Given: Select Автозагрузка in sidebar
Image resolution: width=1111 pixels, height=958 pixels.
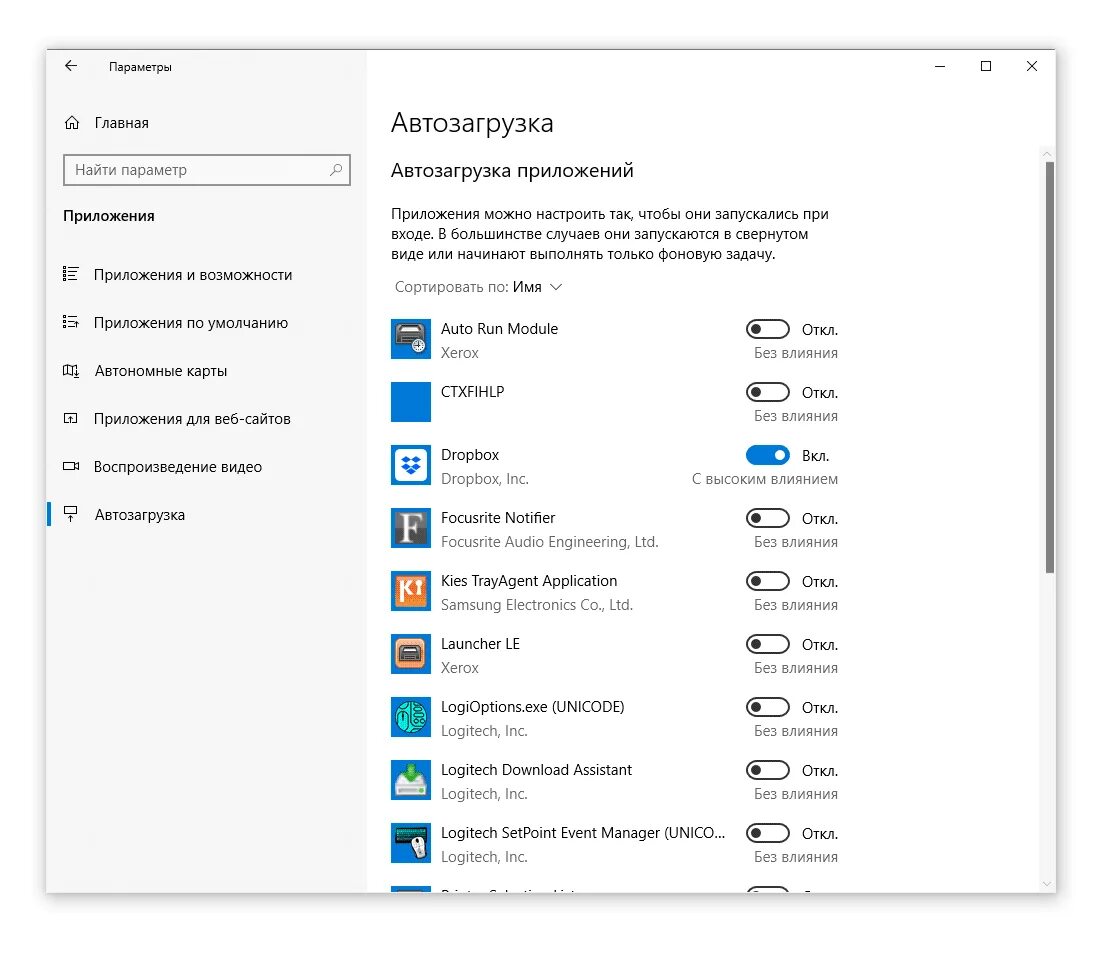Looking at the screenshot, I should [x=207, y=515].
